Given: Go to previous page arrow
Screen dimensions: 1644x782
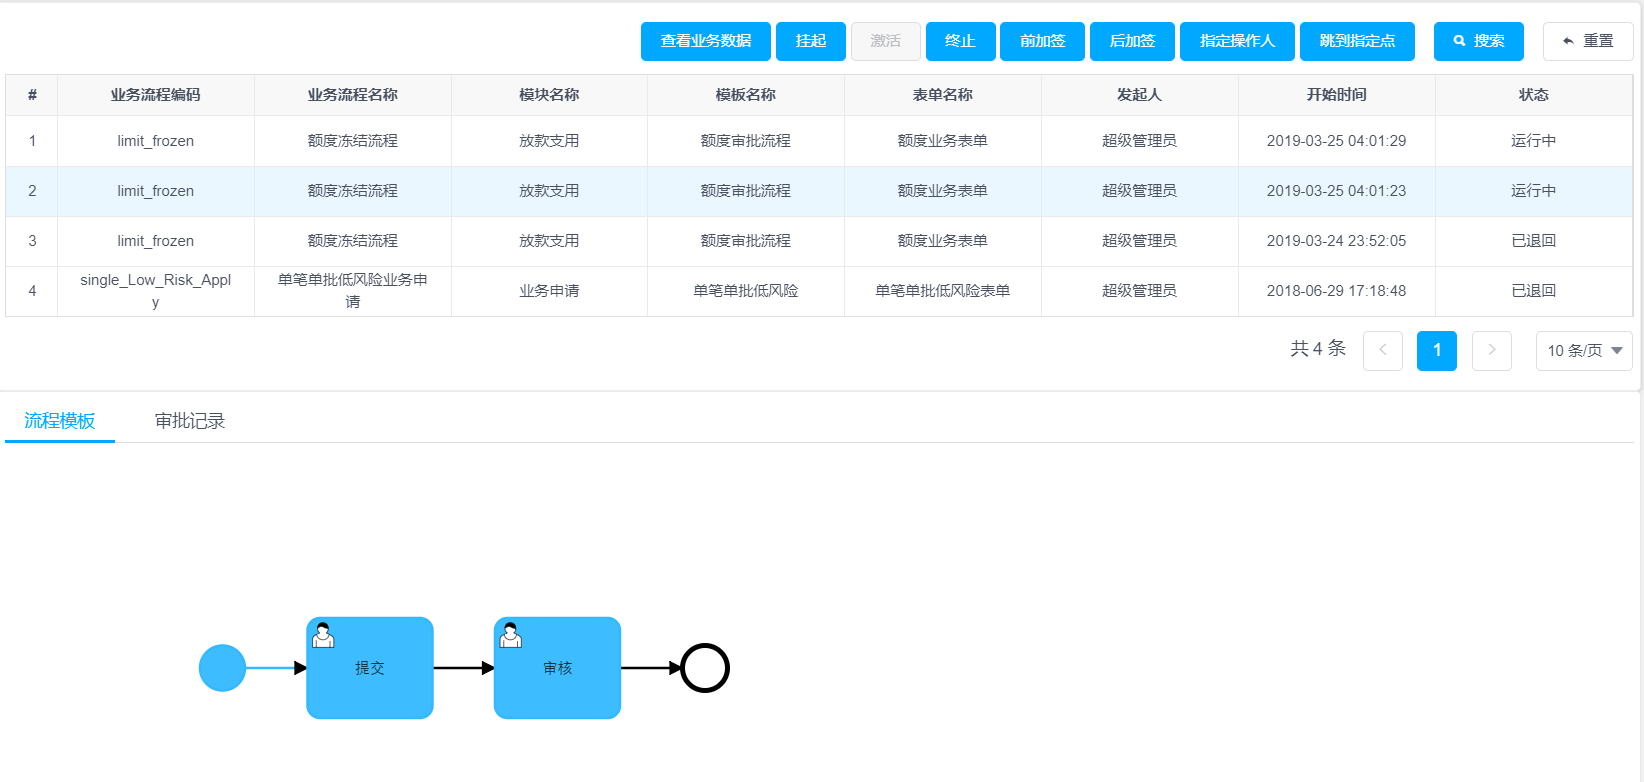Looking at the screenshot, I should pos(1383,350).
